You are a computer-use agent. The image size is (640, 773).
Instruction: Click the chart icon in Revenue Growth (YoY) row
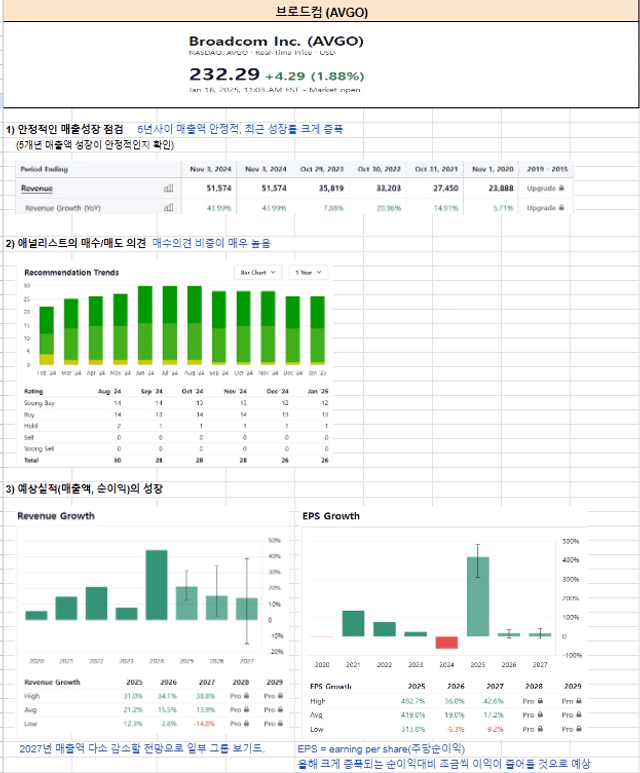click(x=169, y=208)
